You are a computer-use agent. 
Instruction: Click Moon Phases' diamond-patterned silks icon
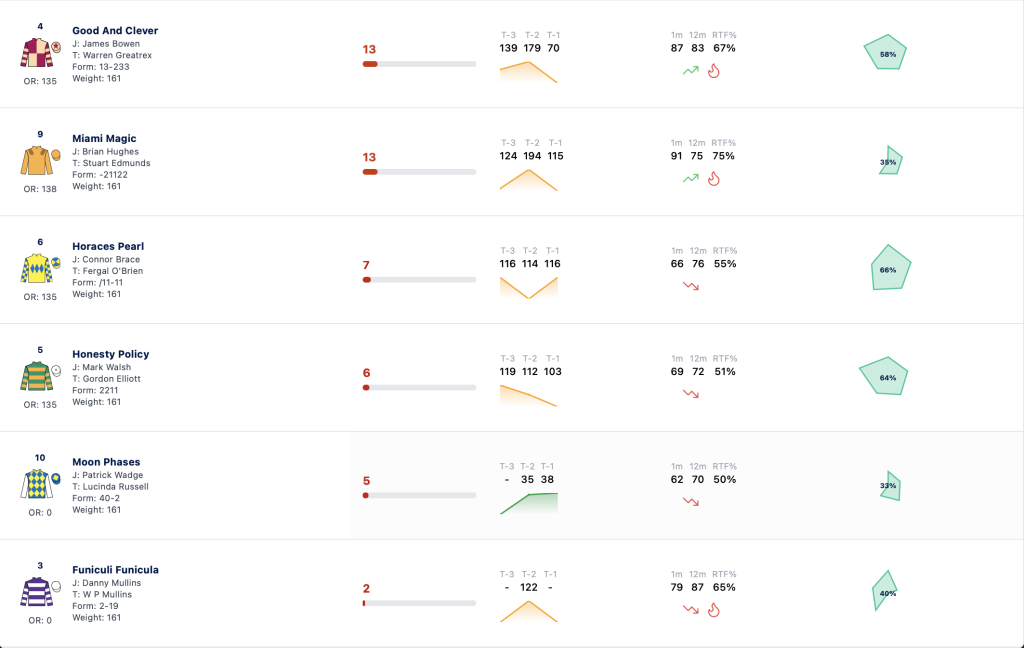coord(40,484)
